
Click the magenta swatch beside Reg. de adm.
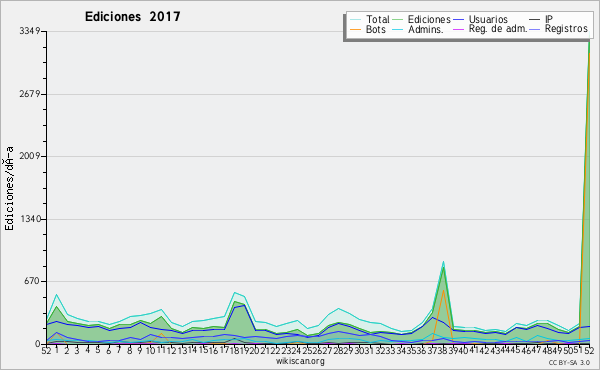point(458,29)
